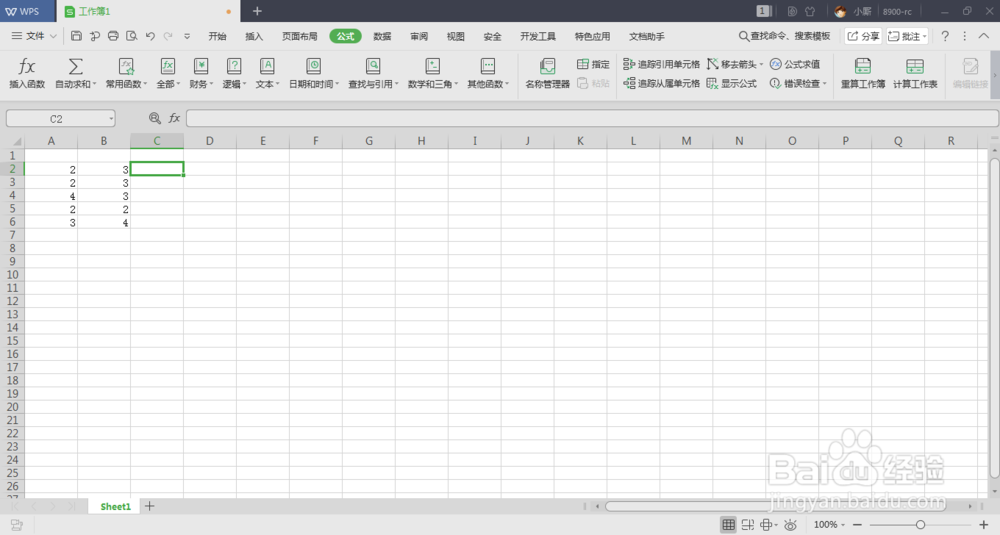Open the 逻辑 logical functions icon

[234, 66]
